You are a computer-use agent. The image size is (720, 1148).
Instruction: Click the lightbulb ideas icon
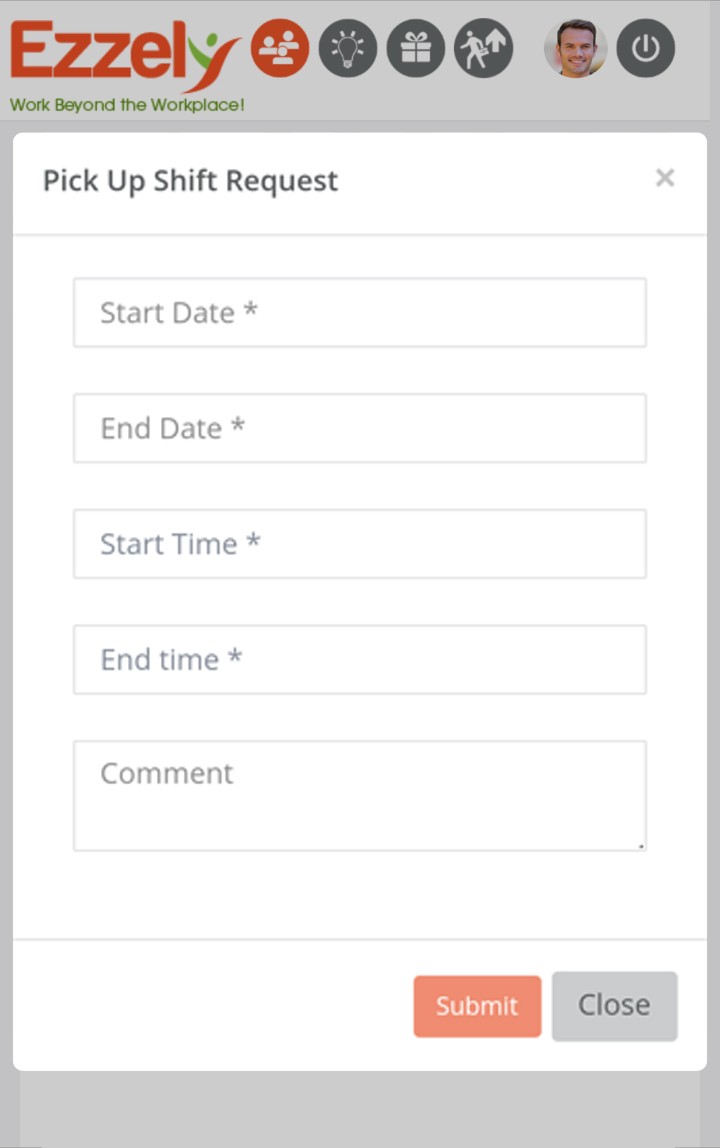tap(348, 48)
